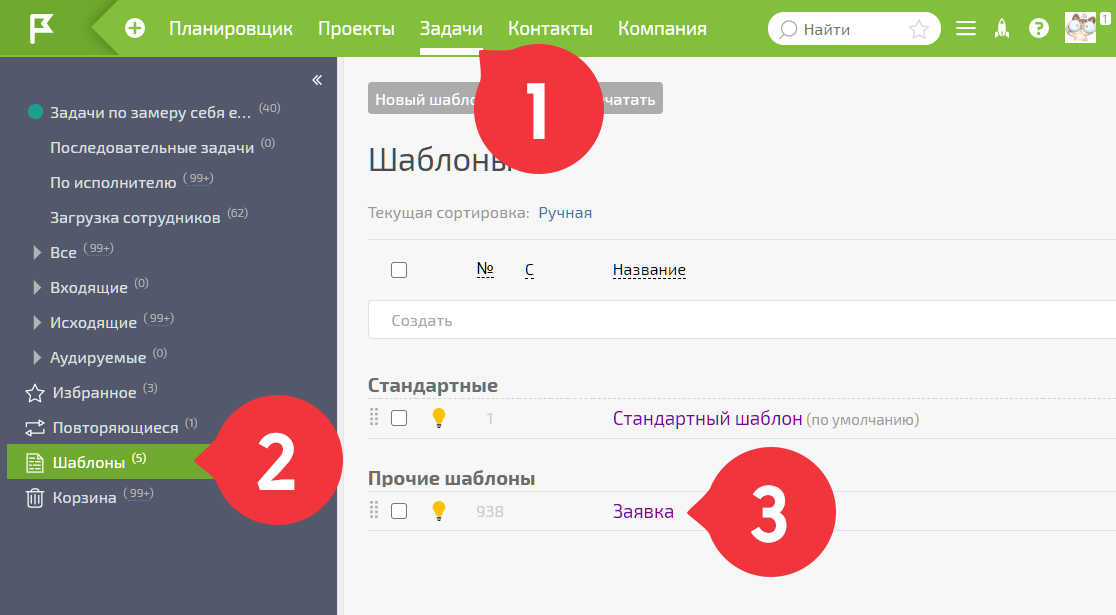This screenshot has height=615, width=1116.
Task: Check the Заявка row checkbox
Action: click(x=399, y=511)
